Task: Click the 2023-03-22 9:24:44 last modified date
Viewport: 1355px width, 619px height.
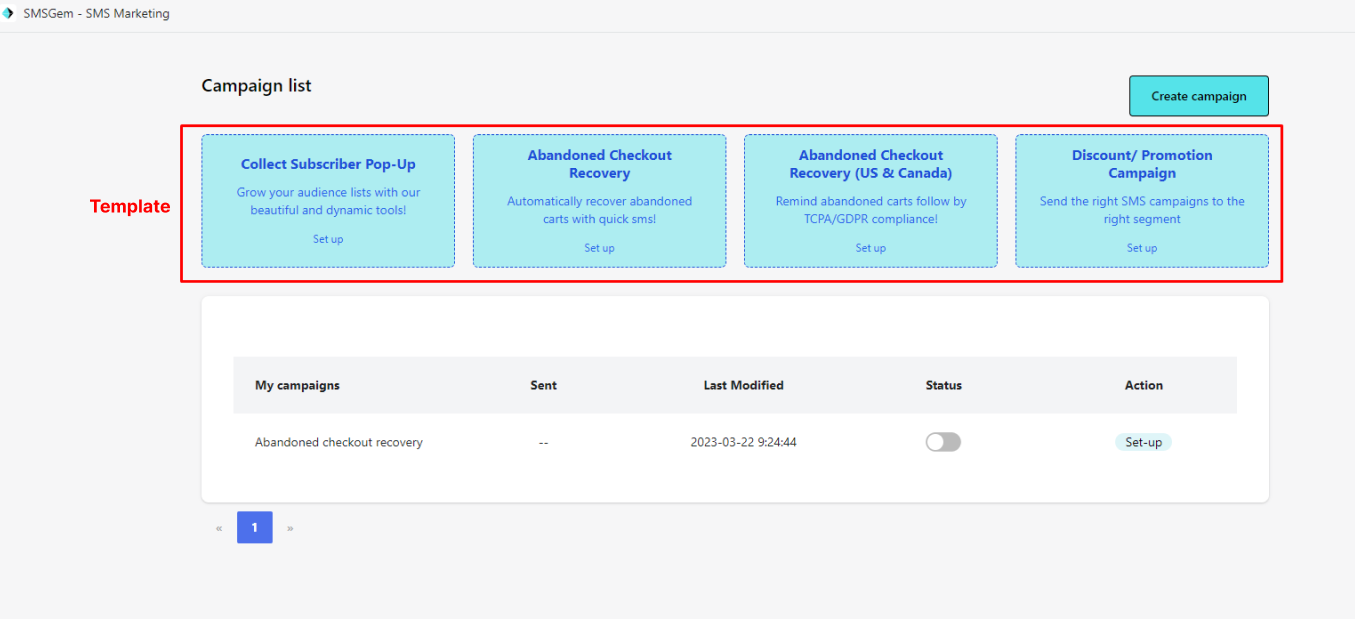Action: 743,442
